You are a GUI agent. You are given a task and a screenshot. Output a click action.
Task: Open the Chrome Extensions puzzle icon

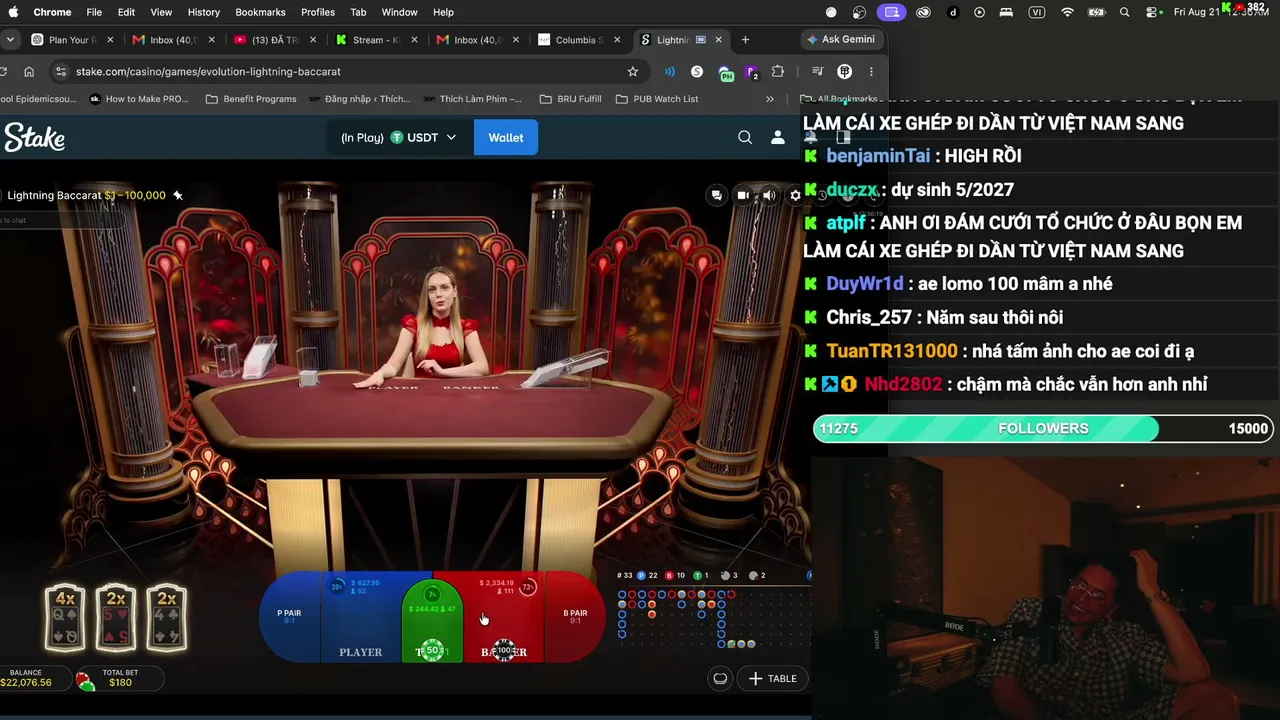(778, 72)
